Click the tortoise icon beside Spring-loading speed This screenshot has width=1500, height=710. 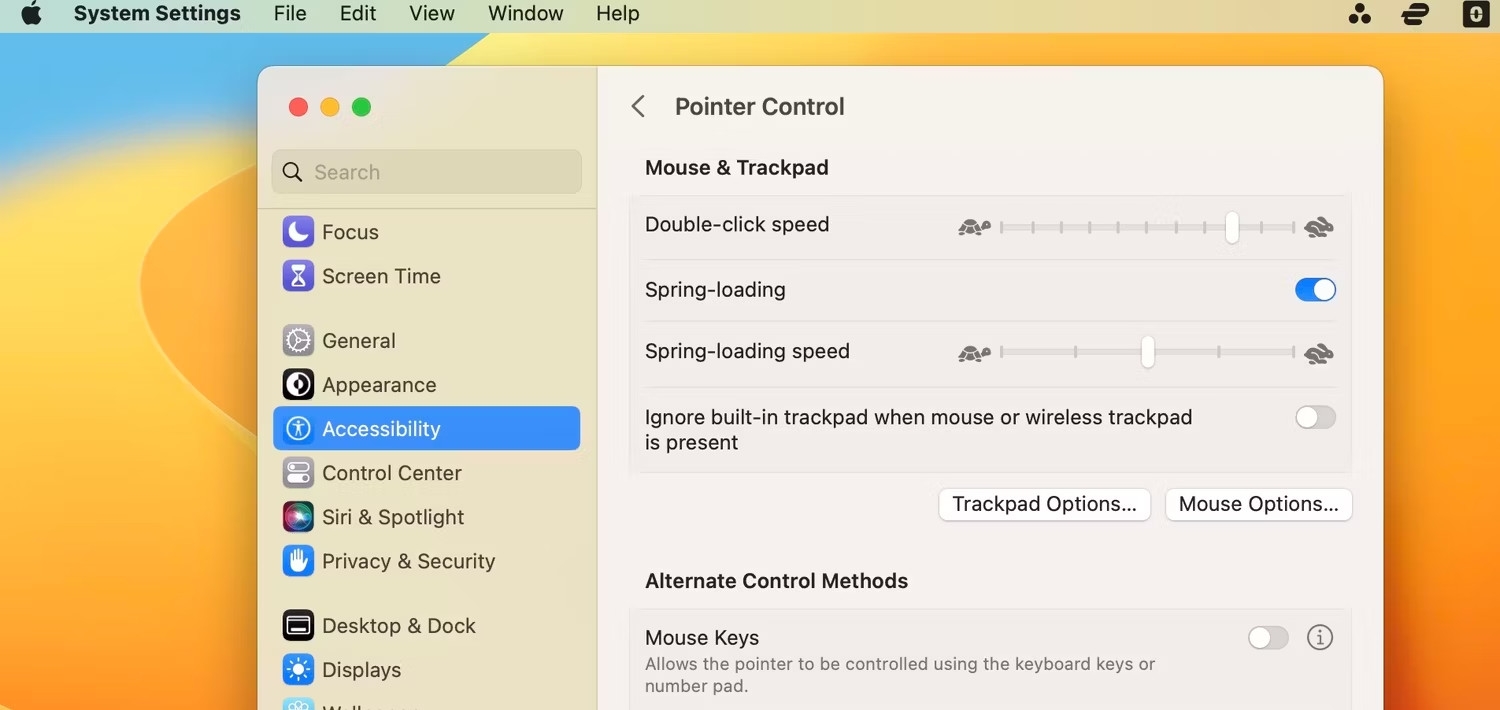tap(974, 353)
